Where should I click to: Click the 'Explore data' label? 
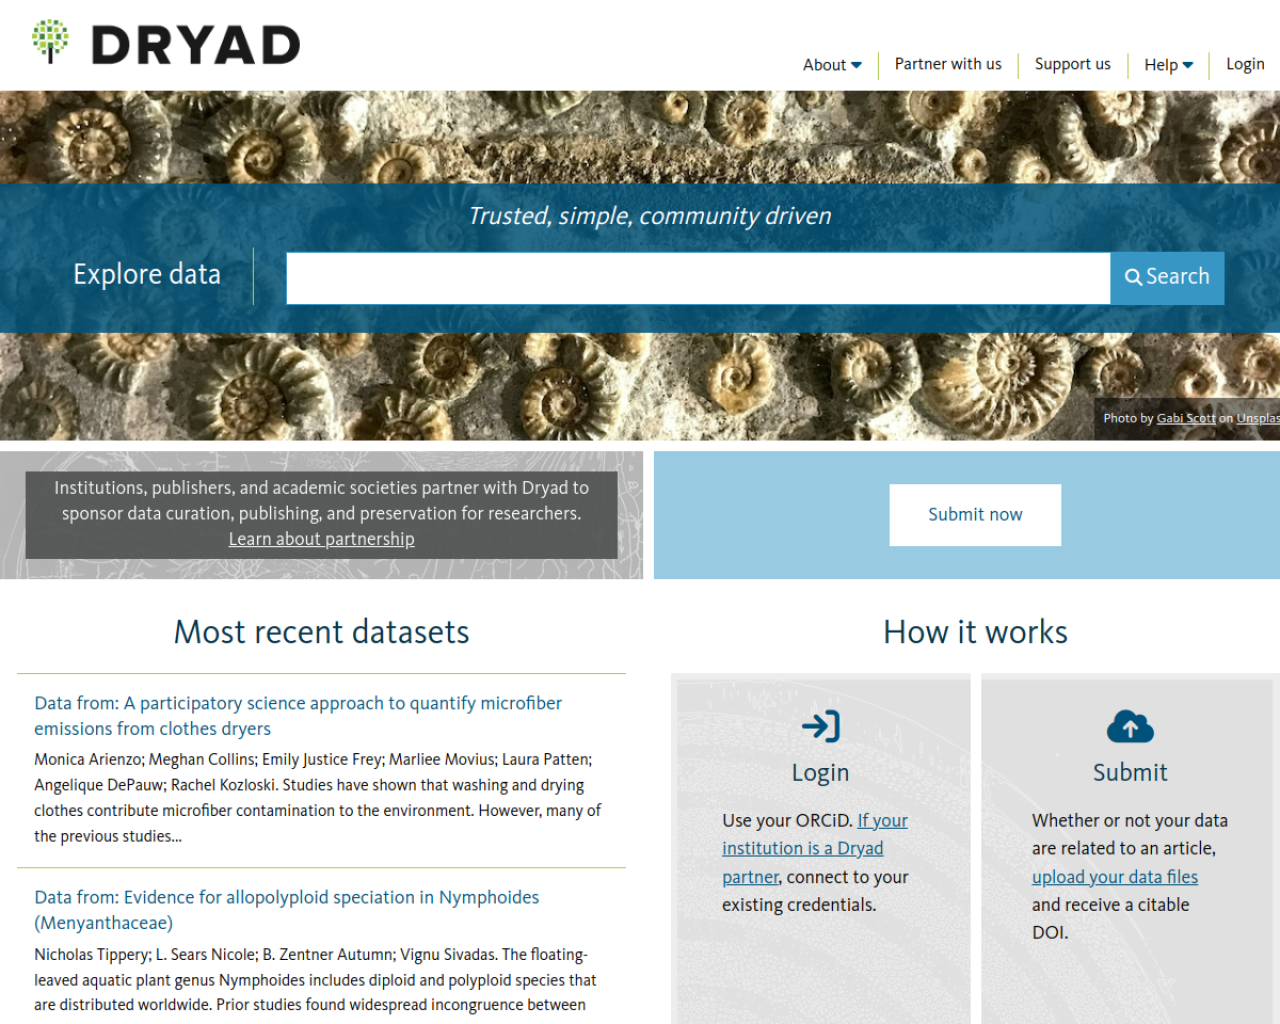[147, 274]
